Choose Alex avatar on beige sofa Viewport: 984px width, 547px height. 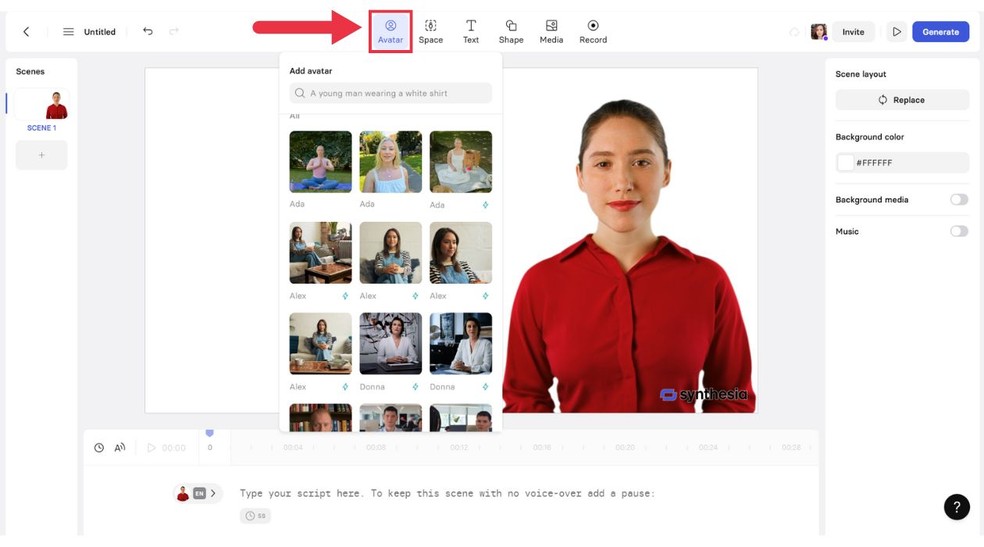(320, 343)
